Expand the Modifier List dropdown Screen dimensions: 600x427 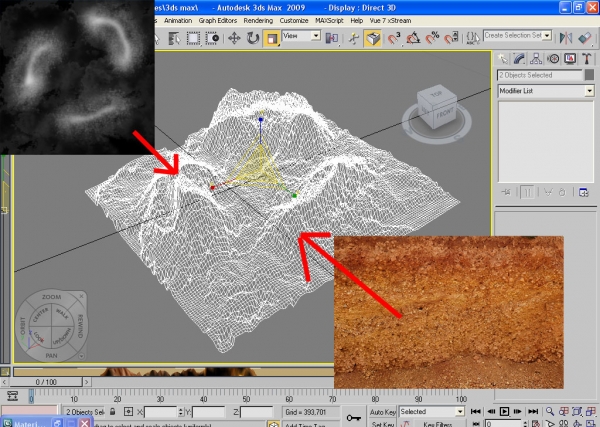click(546, 91)
